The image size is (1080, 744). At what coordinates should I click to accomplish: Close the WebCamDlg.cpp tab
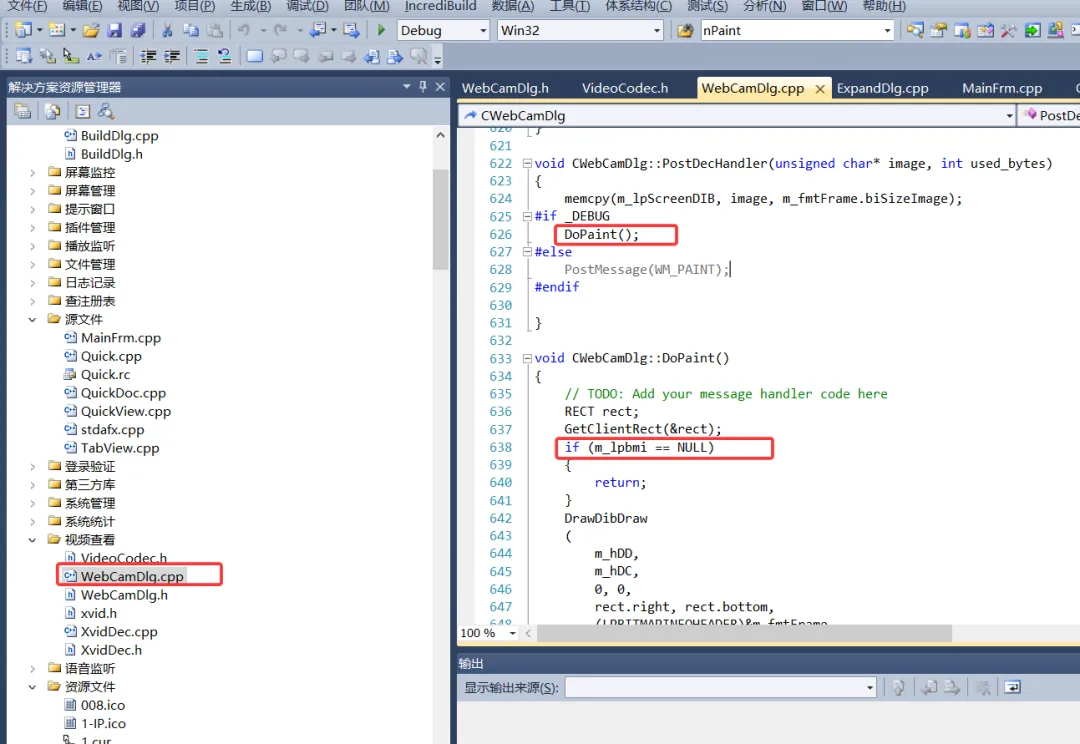820,89
